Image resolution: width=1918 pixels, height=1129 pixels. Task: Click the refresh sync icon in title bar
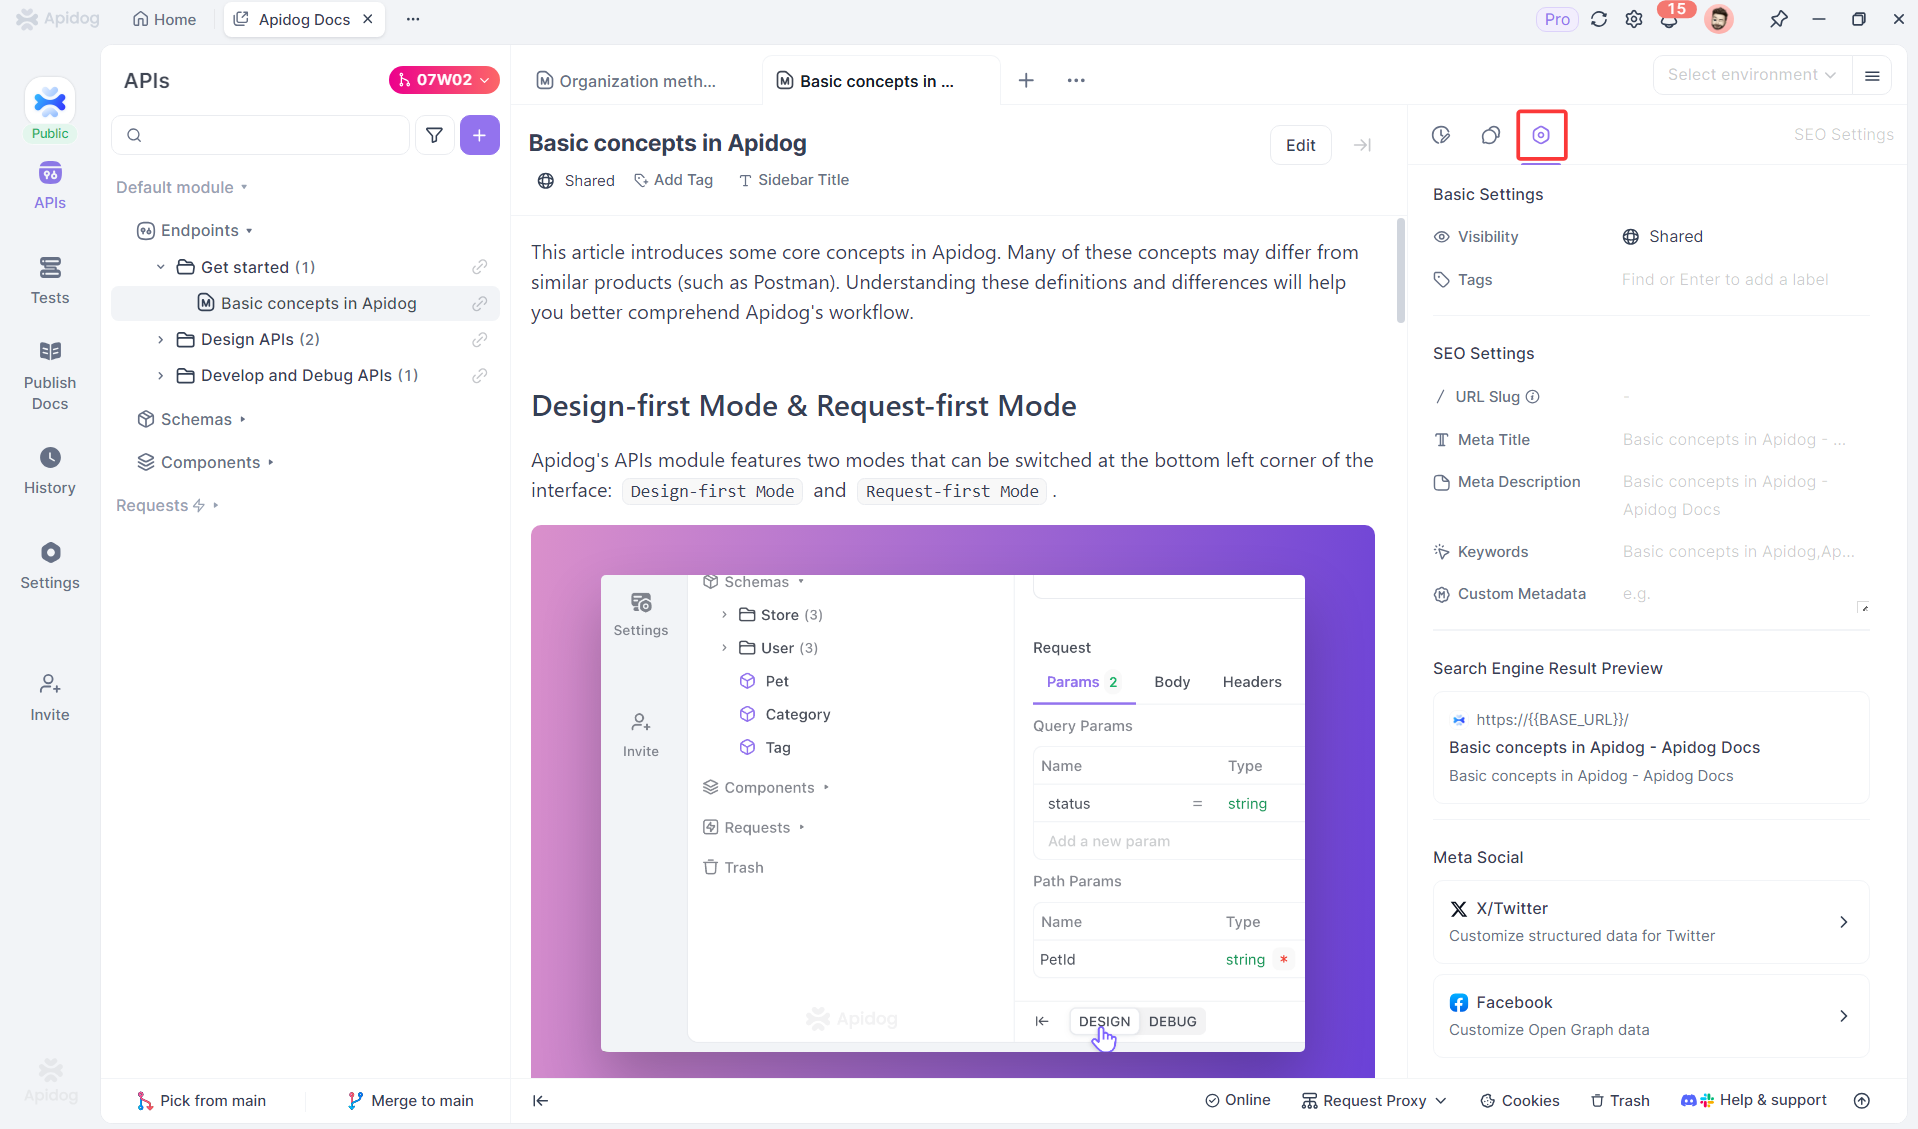coord(1599,19)
